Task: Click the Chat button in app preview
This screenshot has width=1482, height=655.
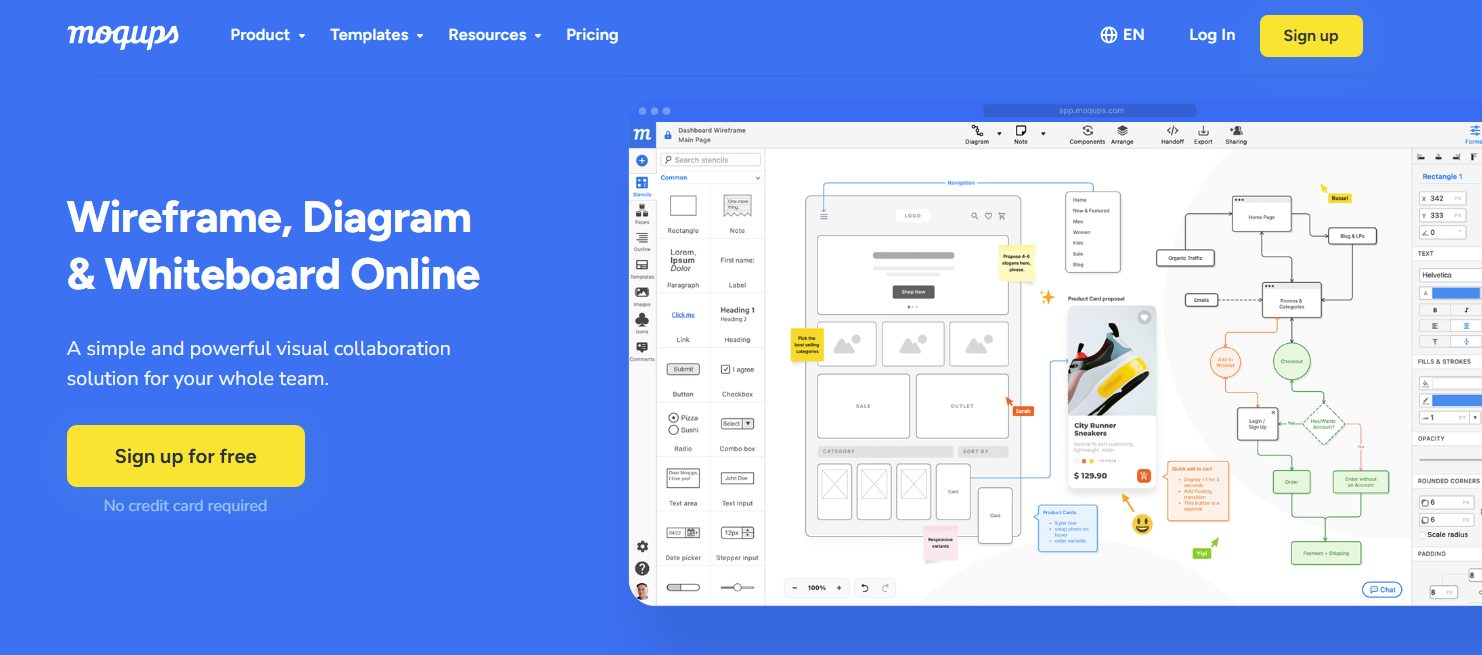Action: tap(1382, 590)
